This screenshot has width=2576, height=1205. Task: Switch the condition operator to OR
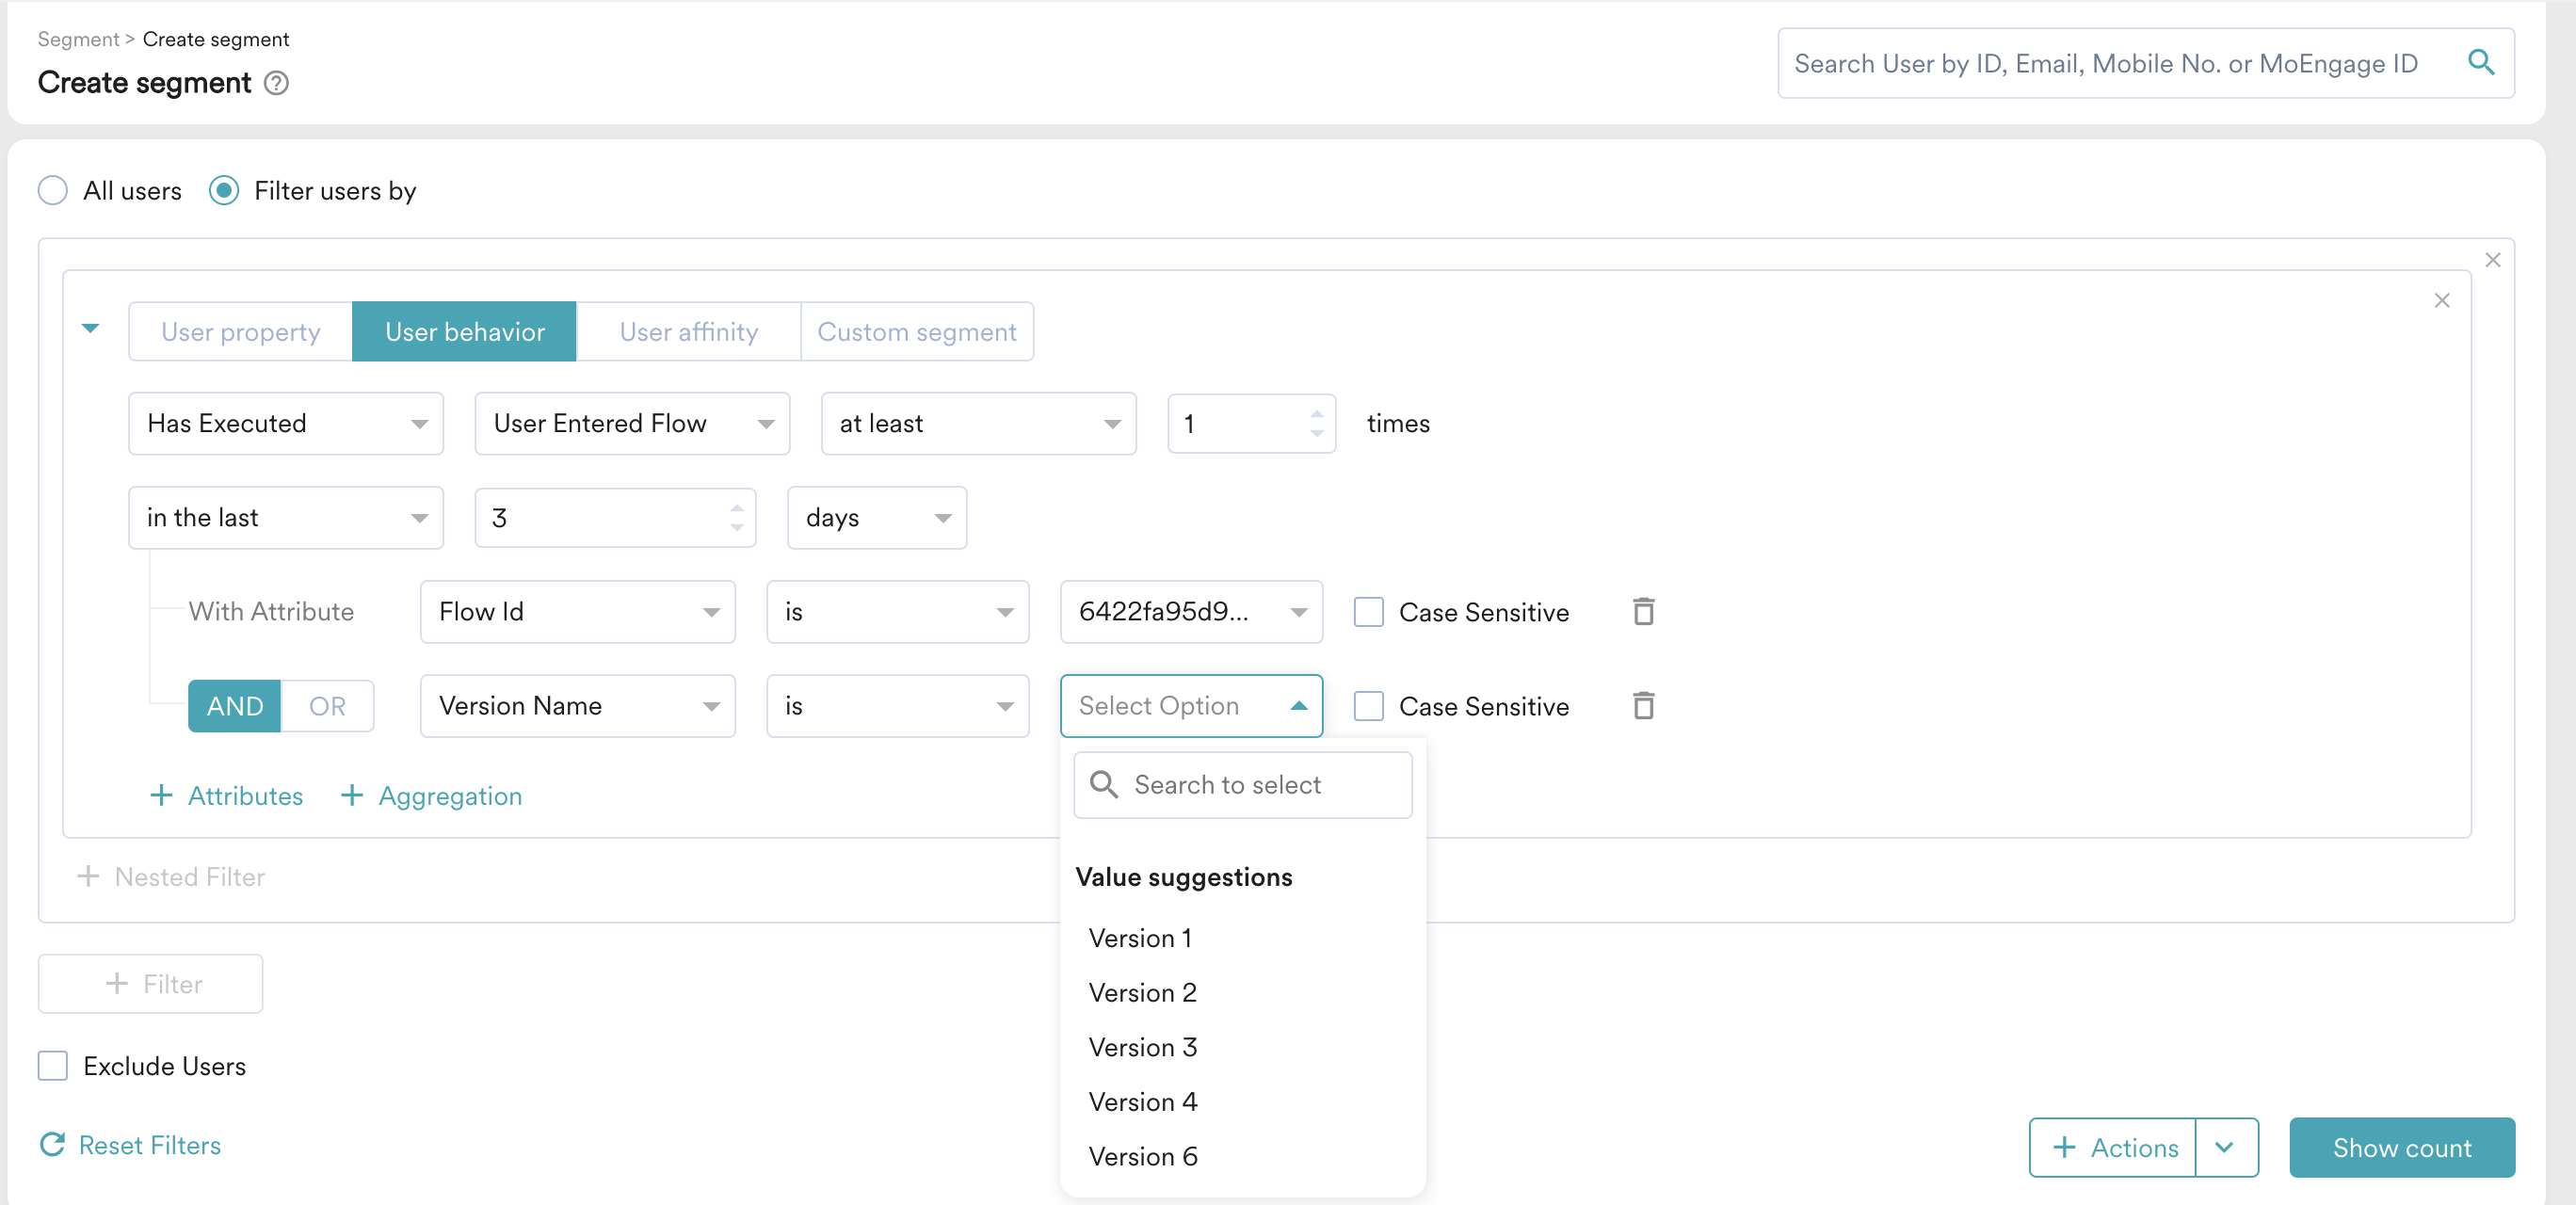(x=327, y=706)
